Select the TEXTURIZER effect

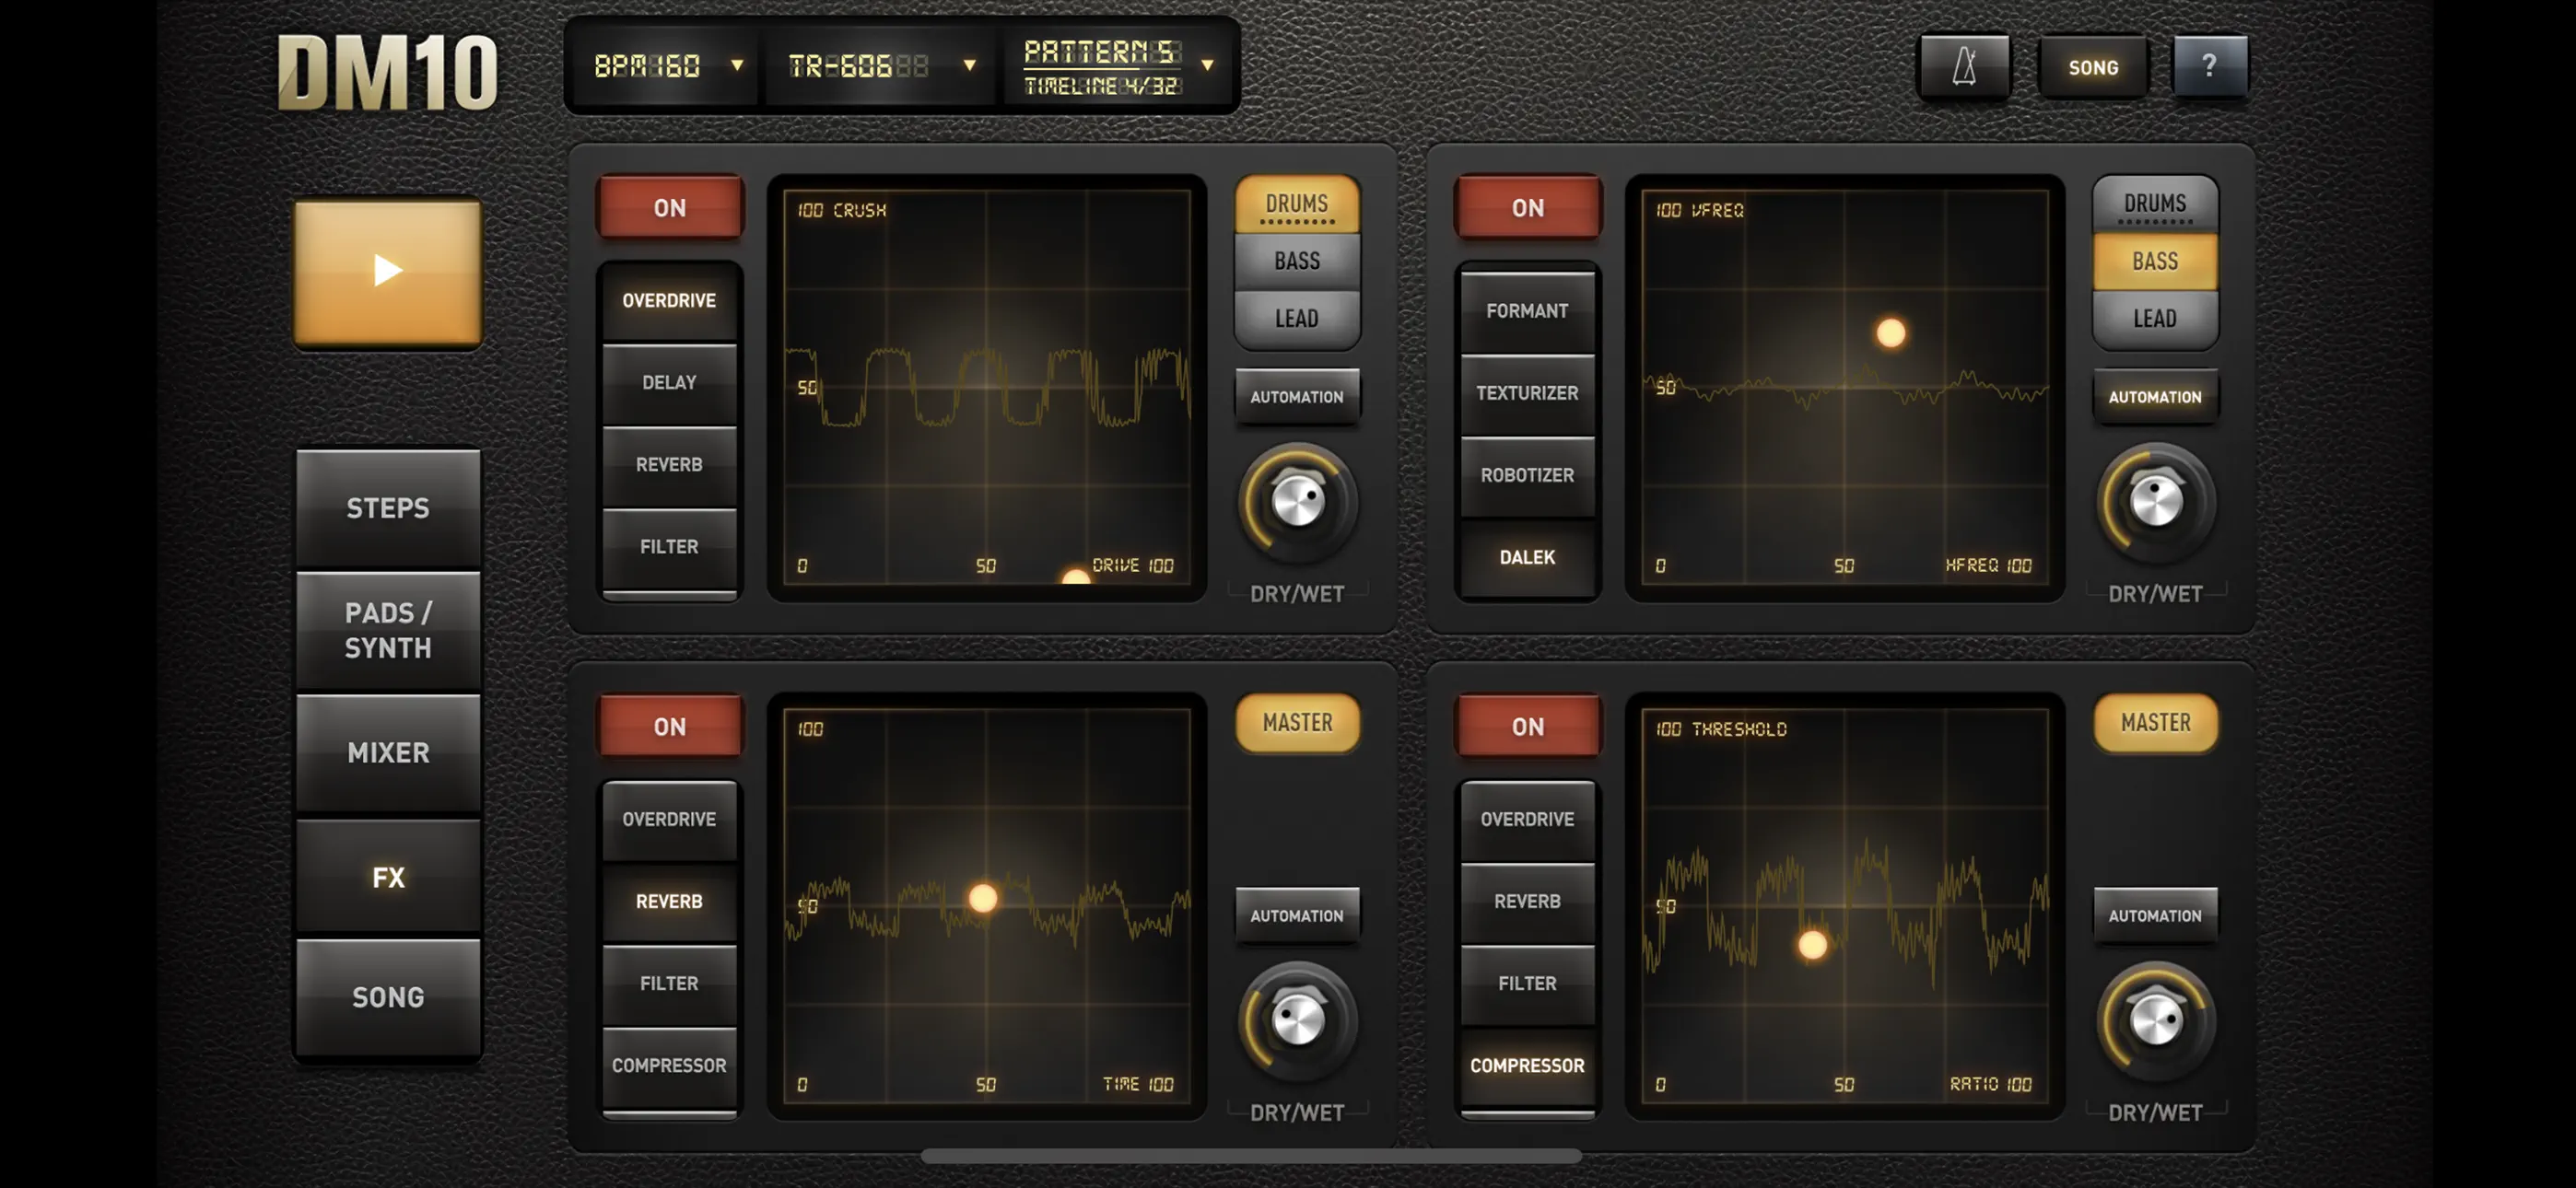coord(1527,393)
